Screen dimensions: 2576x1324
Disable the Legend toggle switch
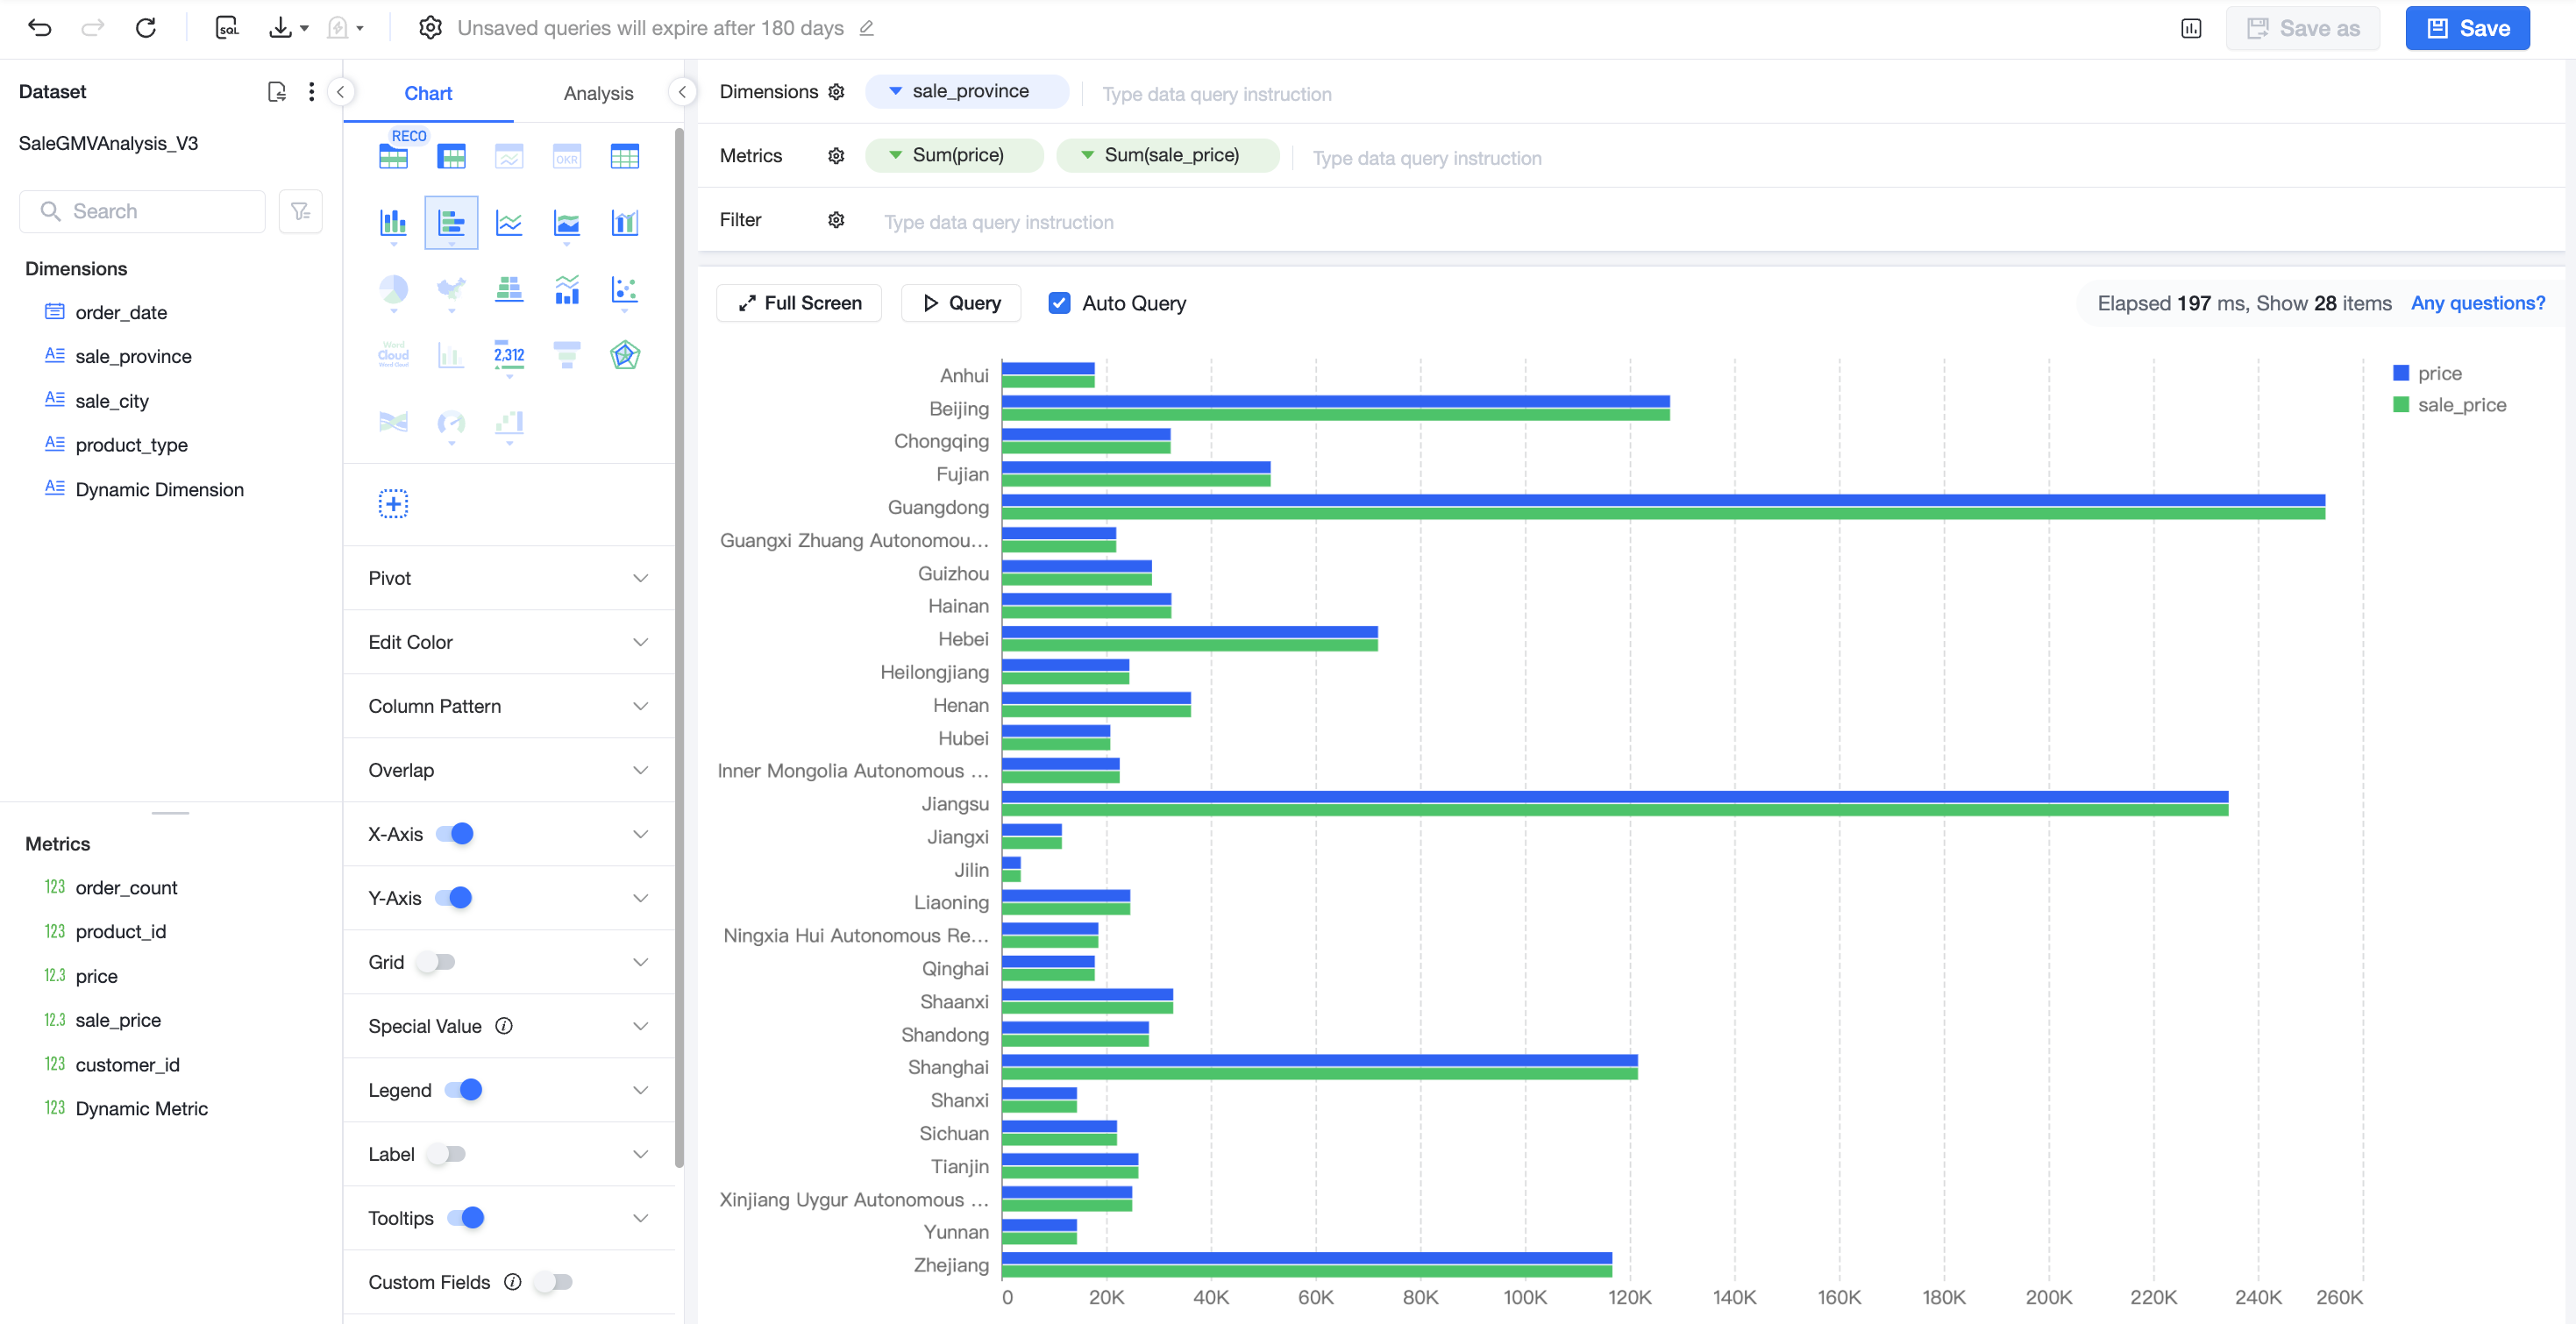(464, 1090)
